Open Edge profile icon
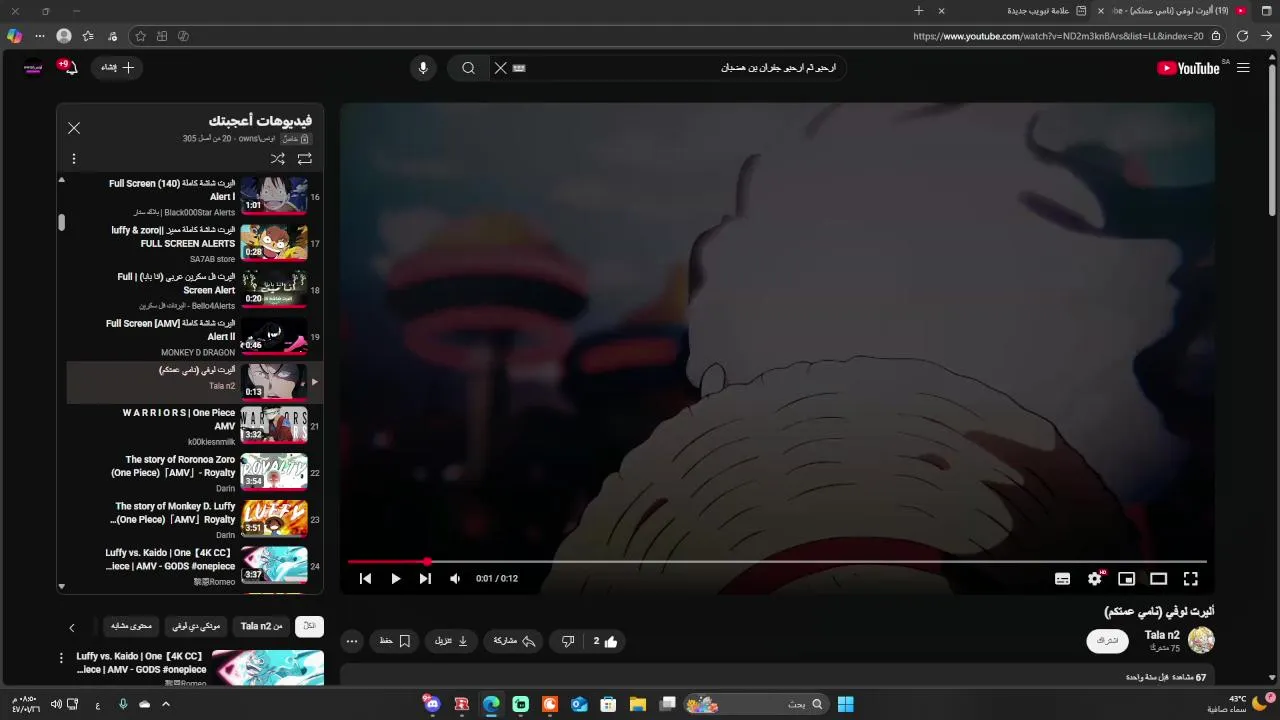 64,36
